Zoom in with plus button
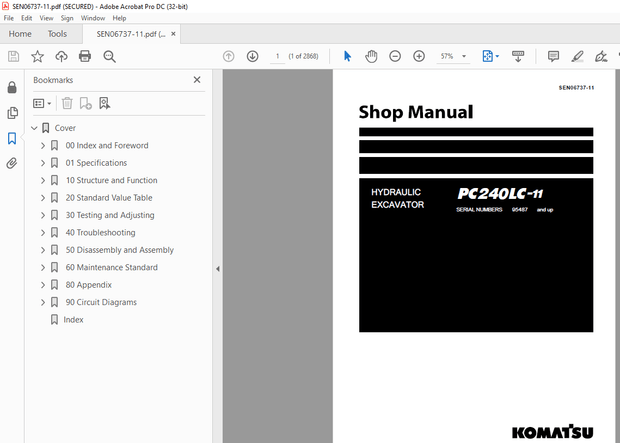 [419, 57]
